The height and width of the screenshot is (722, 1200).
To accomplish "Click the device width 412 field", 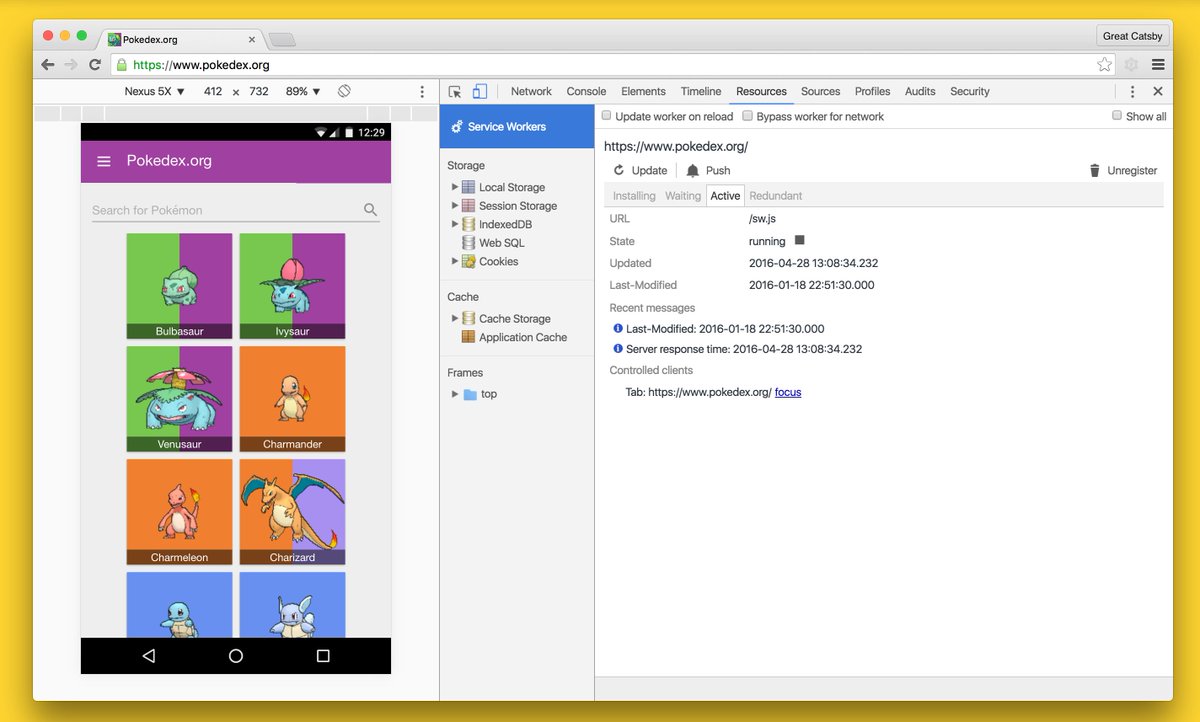I will coord(213,91).
